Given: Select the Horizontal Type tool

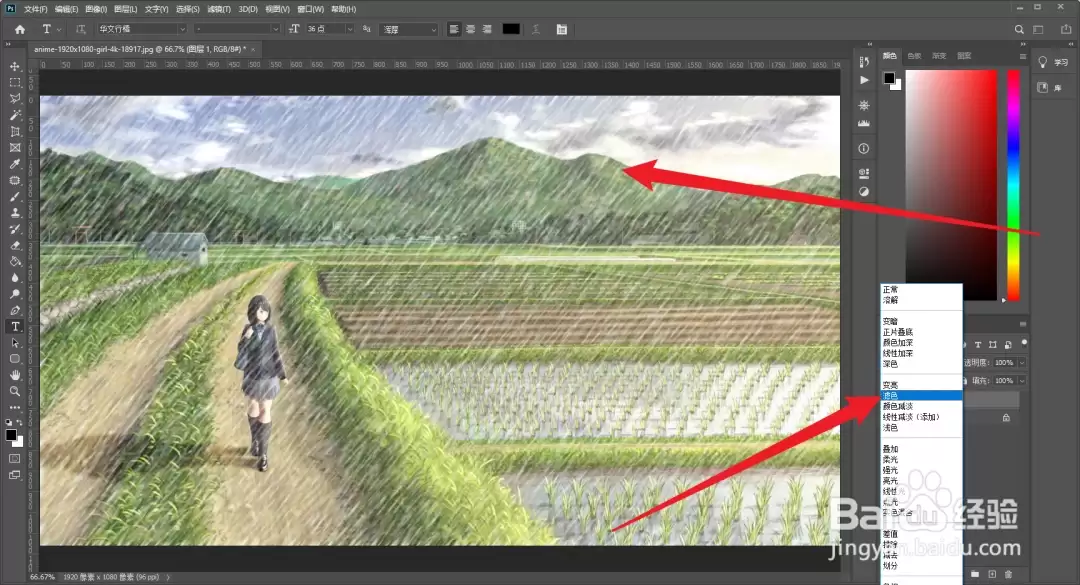Looking at the screenshot, I should (14, 327).
